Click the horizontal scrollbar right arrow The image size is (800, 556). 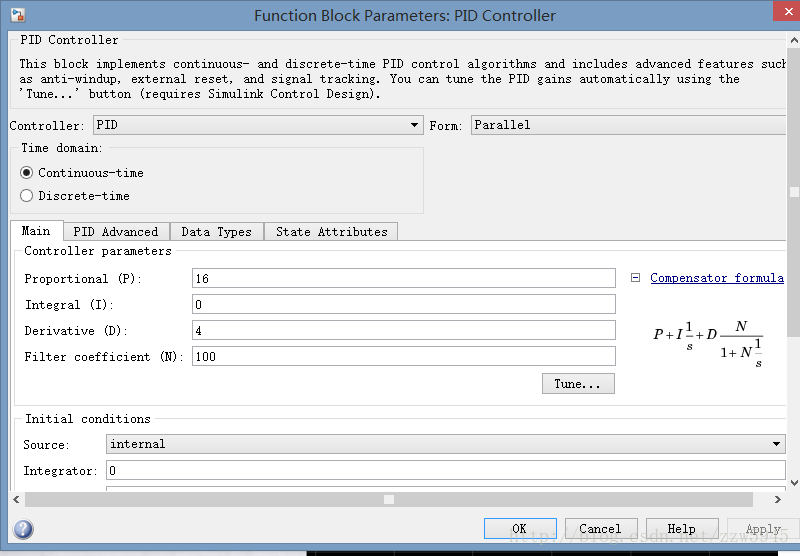click(x=778, y=499)
